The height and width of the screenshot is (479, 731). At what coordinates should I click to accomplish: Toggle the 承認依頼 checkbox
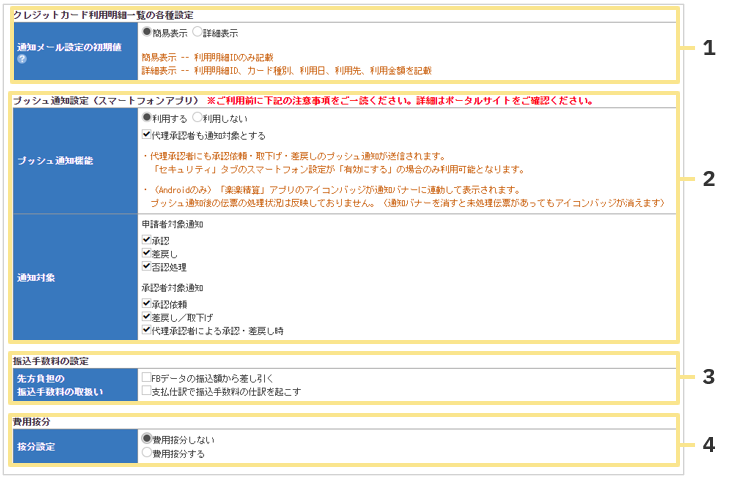pyautogui.click(x=147, y=303)
